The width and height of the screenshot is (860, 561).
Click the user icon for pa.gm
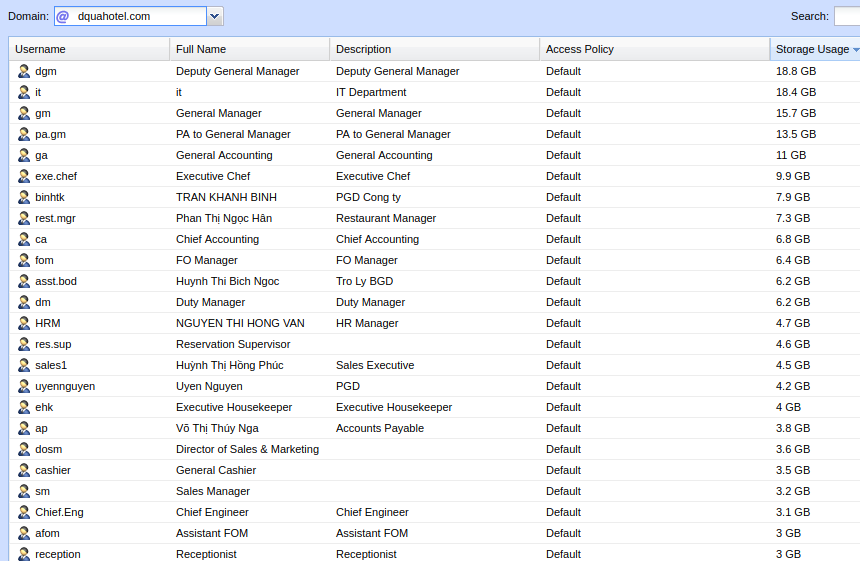click(x=24, y=134)
